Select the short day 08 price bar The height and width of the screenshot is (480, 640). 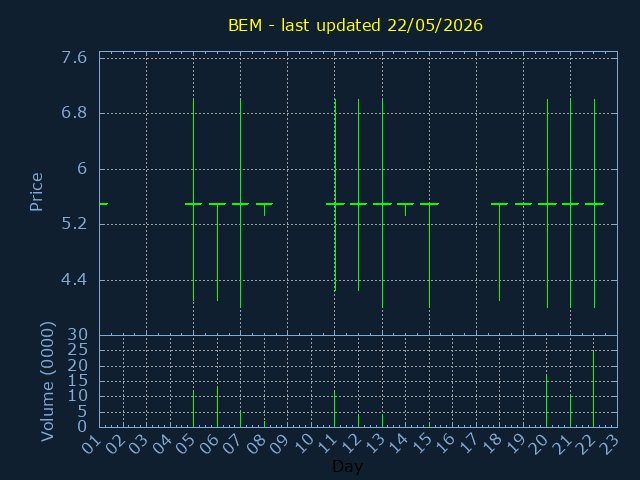[264, 209]
